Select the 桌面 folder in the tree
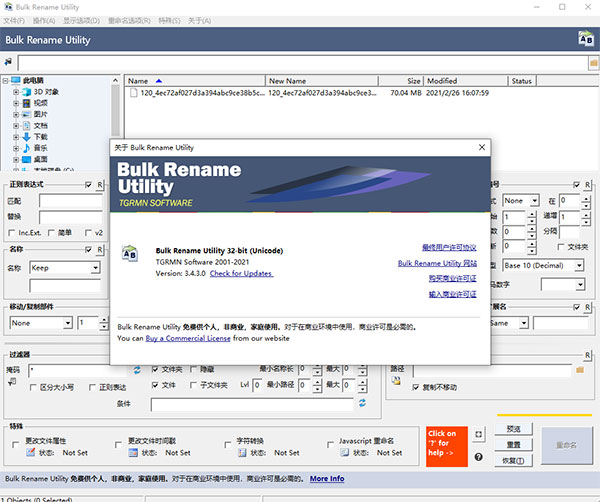Viewport: 600px width, 502px height. point(40,159)
